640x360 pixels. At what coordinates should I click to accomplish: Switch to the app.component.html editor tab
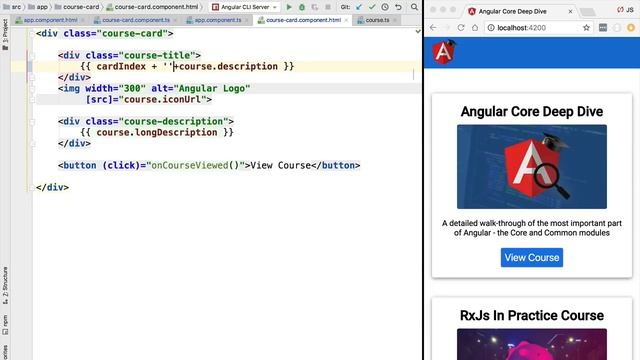50,20
